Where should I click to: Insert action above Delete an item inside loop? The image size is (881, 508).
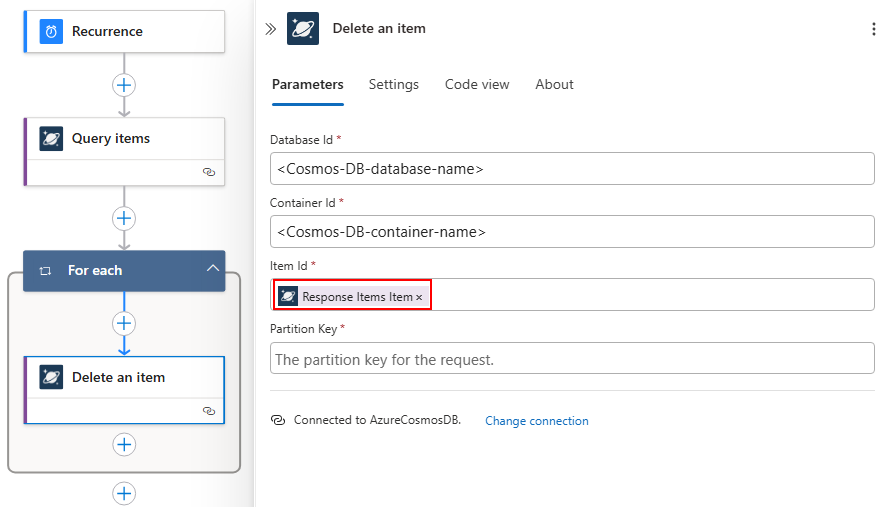[x=124, y=323]
